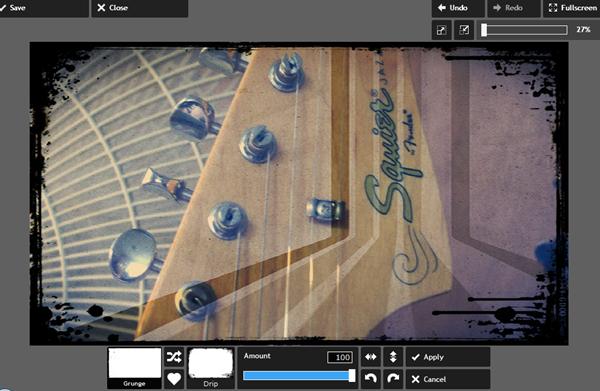Adjust the zoom slider at top right

pos(525,30)
